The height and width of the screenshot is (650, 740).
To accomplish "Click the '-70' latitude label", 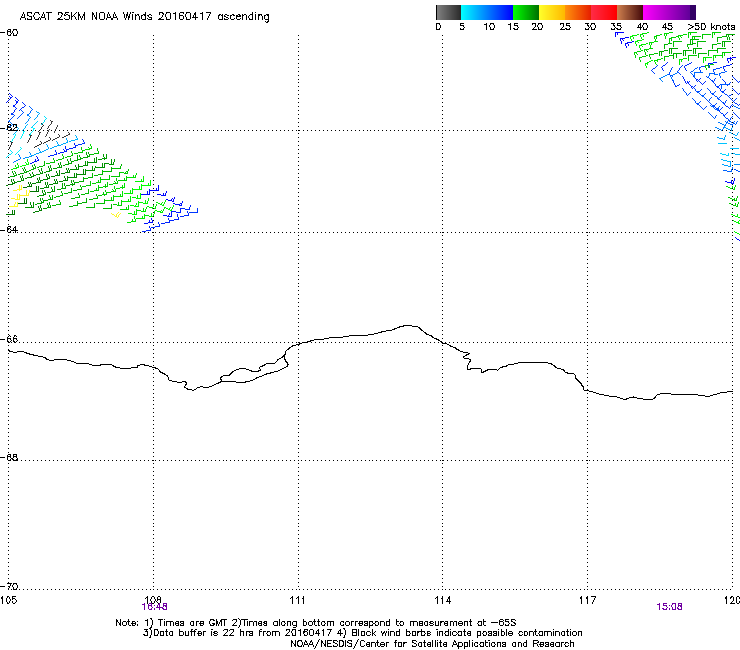I will [9, 586].
